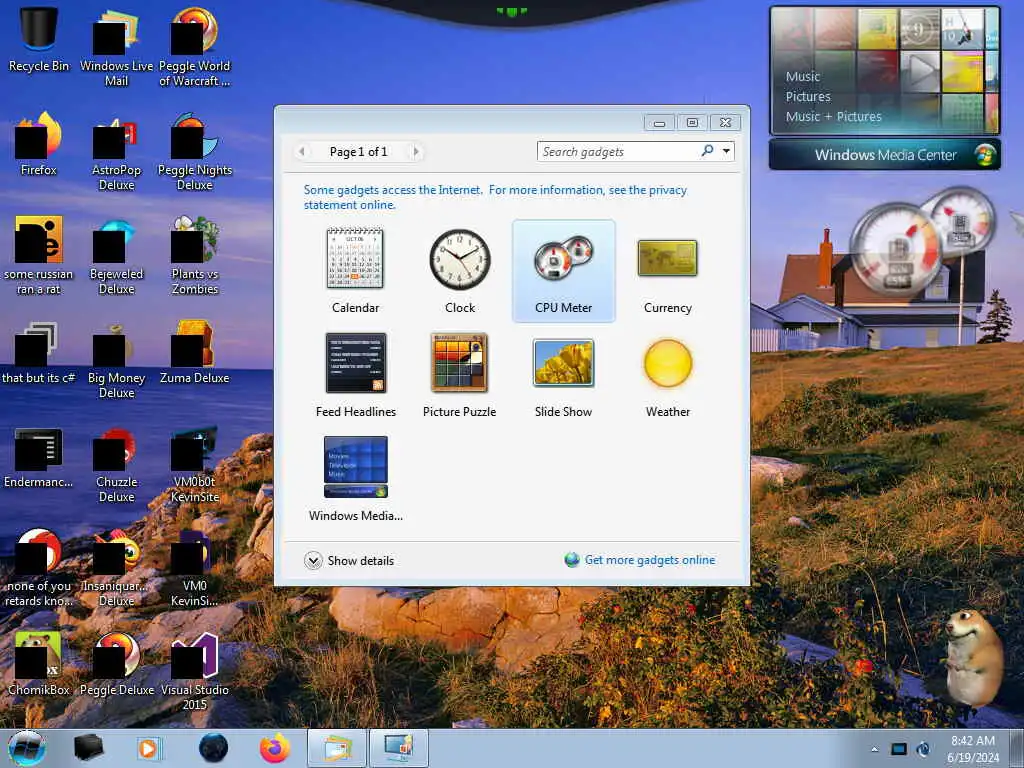Open the Start menu orb
The width and height of the screenshot is (1024, 768).
27,748
